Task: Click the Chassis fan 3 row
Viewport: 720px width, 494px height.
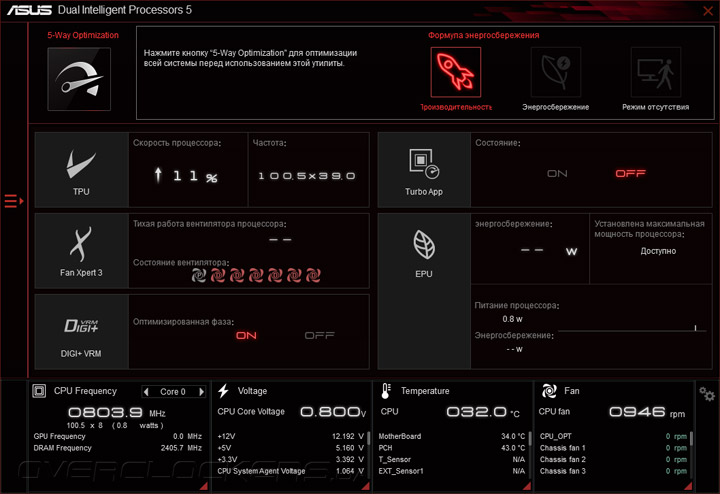Action: point(613,471)
